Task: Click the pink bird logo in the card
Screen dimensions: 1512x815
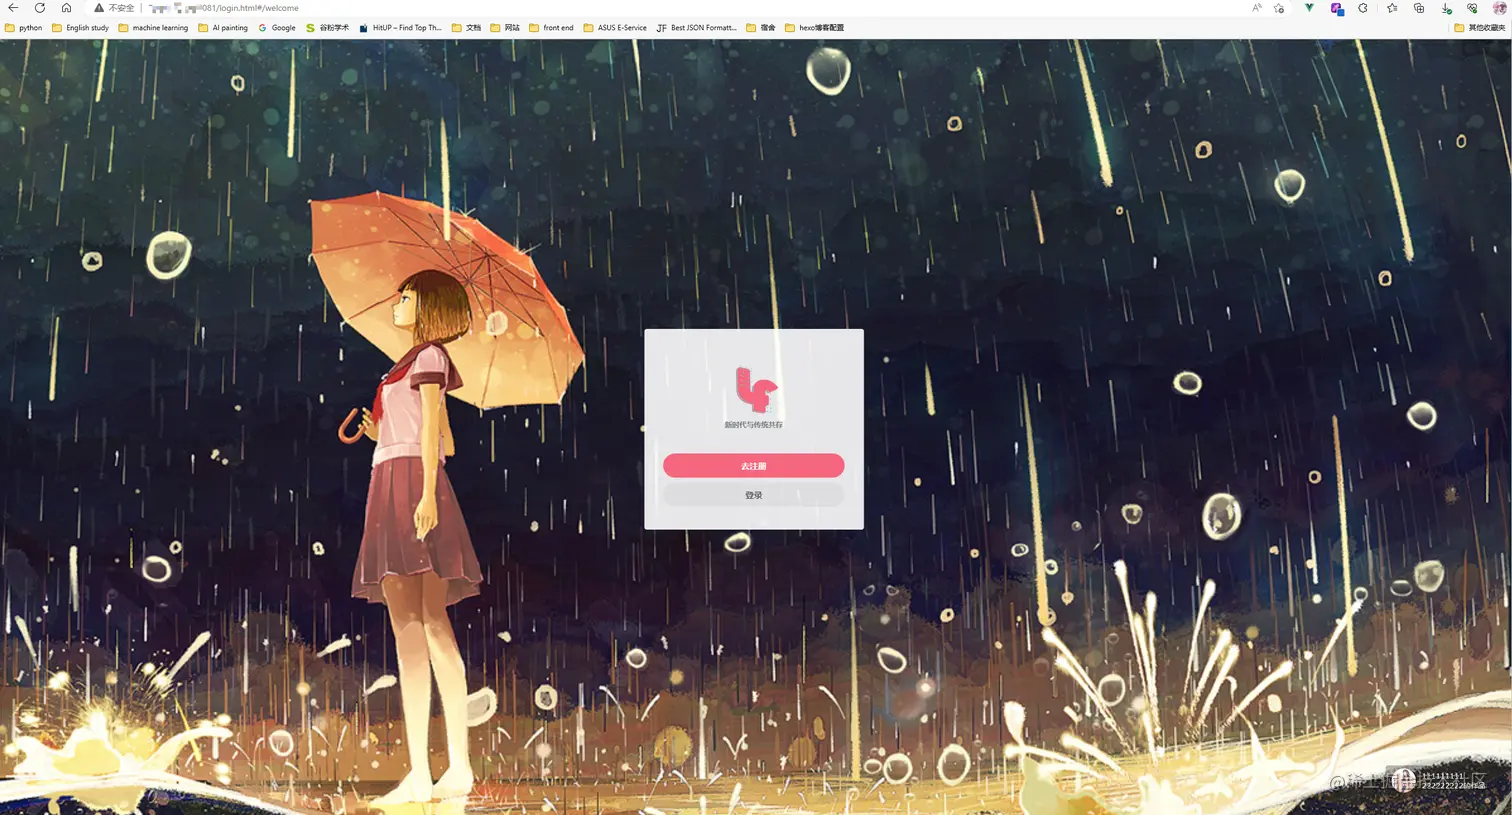Action: [x=756, y=390]
